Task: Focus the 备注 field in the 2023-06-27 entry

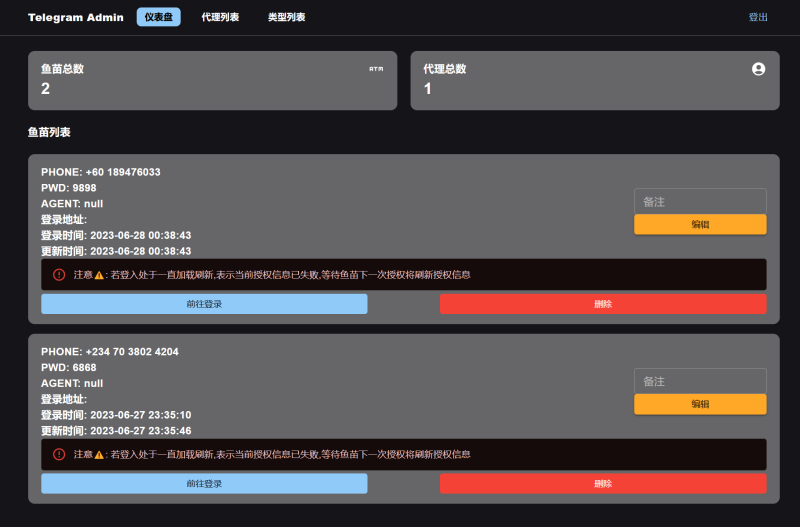Action: (x=700, y=381)
